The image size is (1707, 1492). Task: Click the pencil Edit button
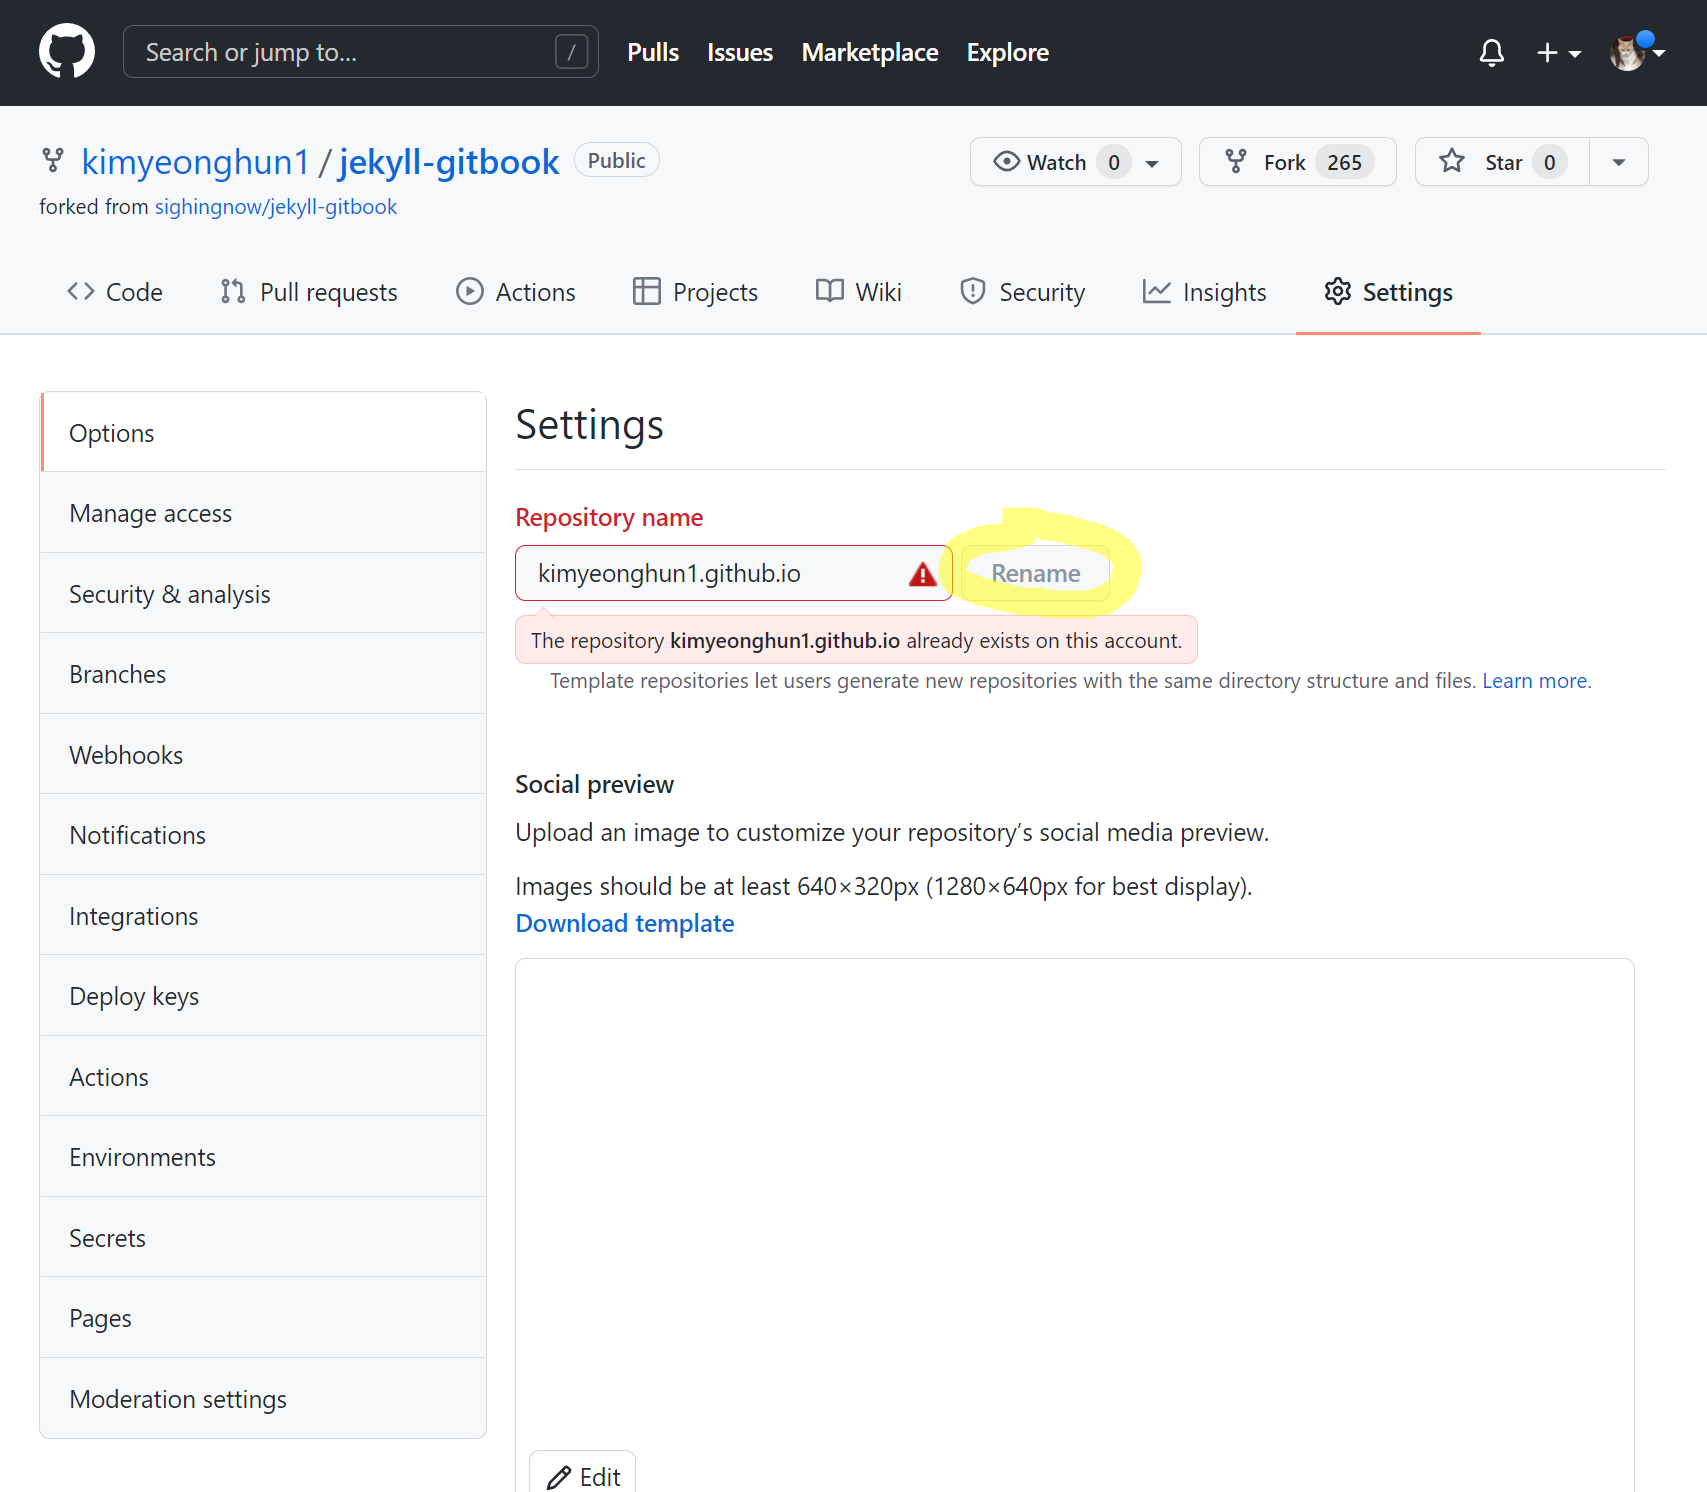pos(583,1476)
